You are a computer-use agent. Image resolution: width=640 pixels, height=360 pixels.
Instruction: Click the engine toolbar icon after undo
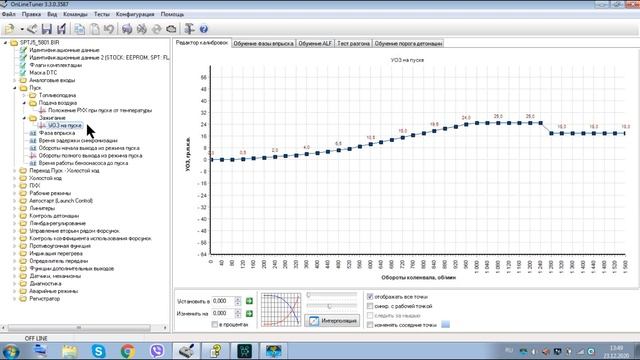(127, 29)
